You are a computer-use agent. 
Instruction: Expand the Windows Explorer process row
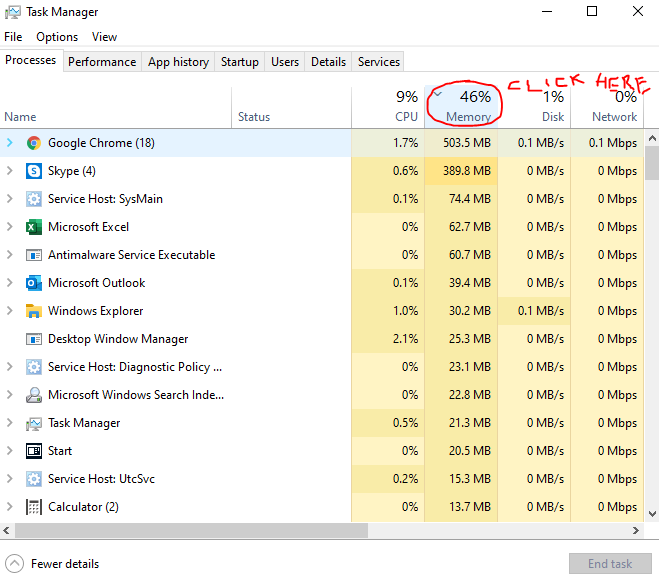[10, 311]
